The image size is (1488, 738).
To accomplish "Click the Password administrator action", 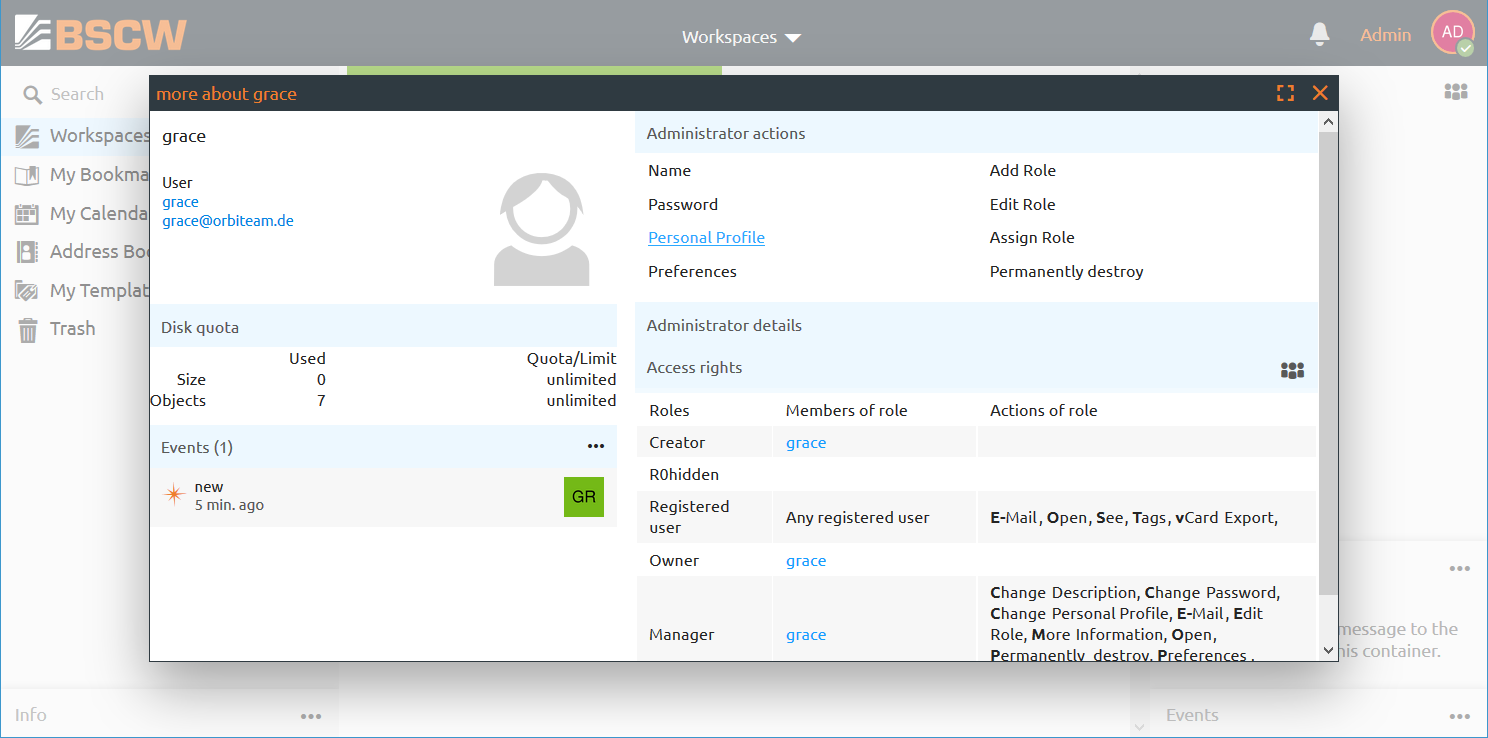I will click(683, 204).
